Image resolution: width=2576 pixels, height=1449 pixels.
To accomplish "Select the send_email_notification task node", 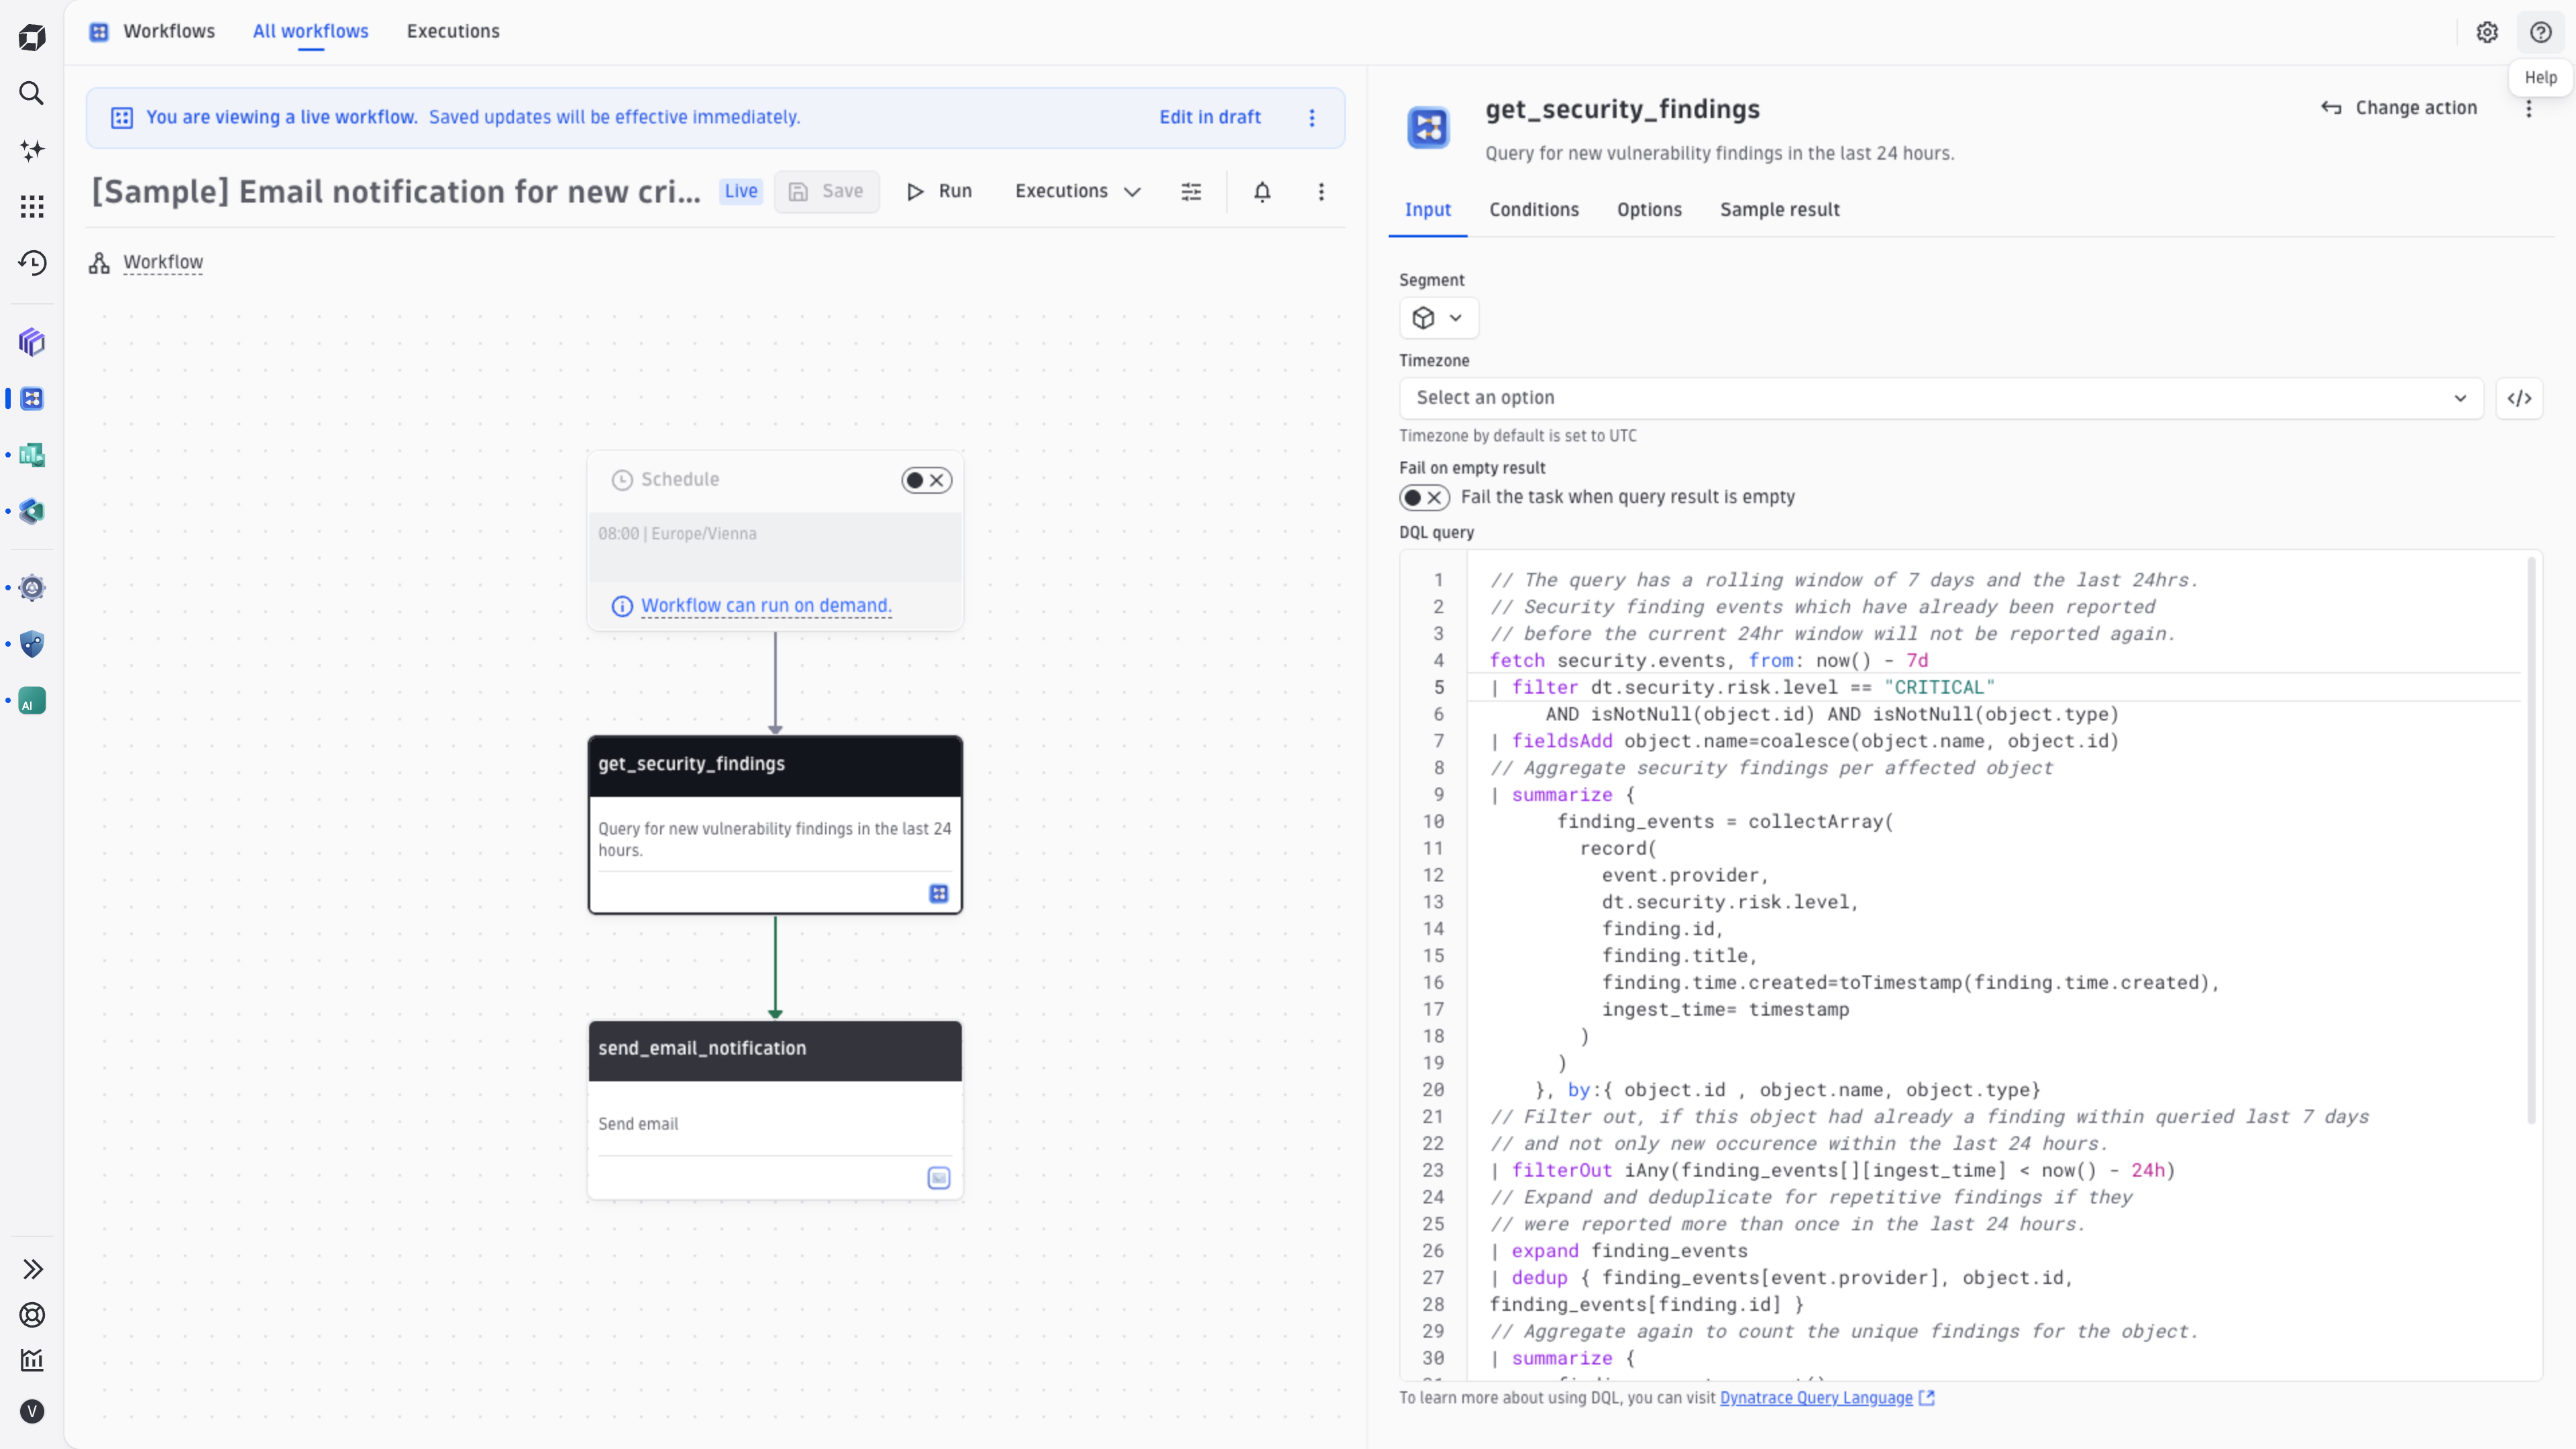I will tap(775, 1110).
